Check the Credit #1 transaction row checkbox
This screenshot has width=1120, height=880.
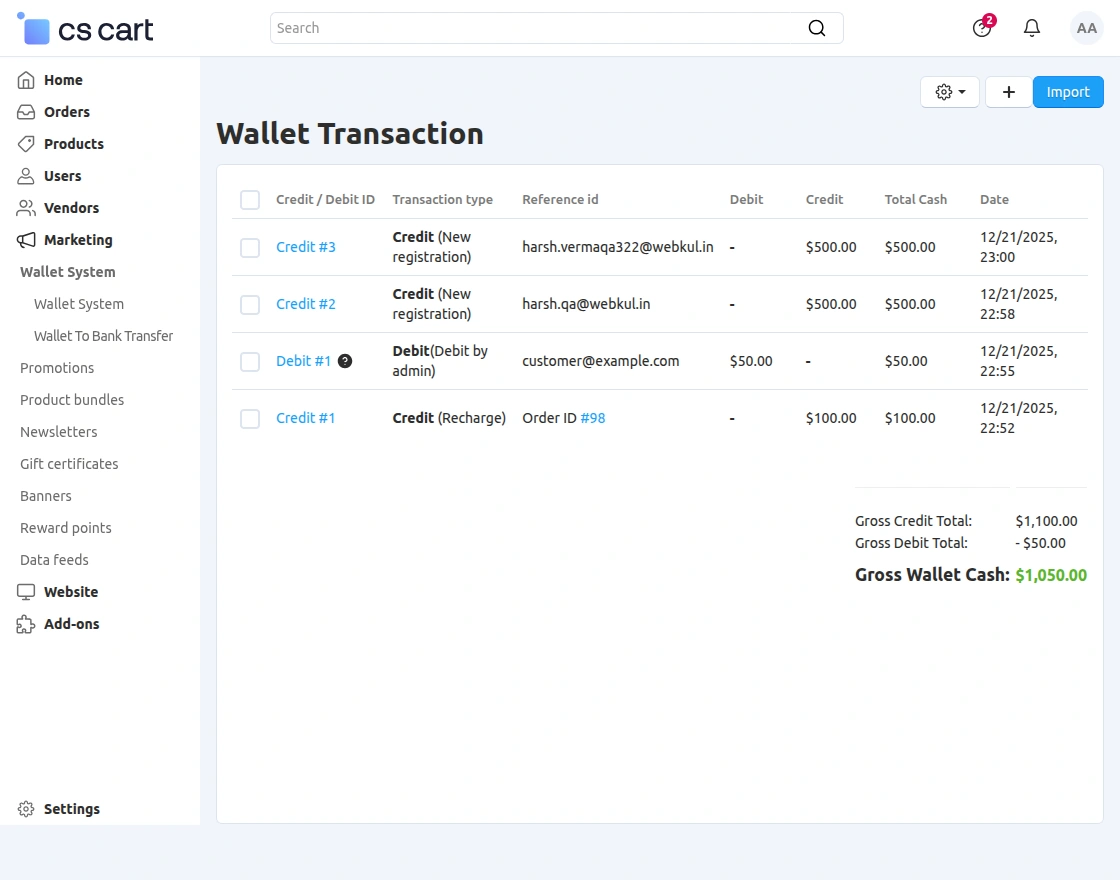click(249, 418)
